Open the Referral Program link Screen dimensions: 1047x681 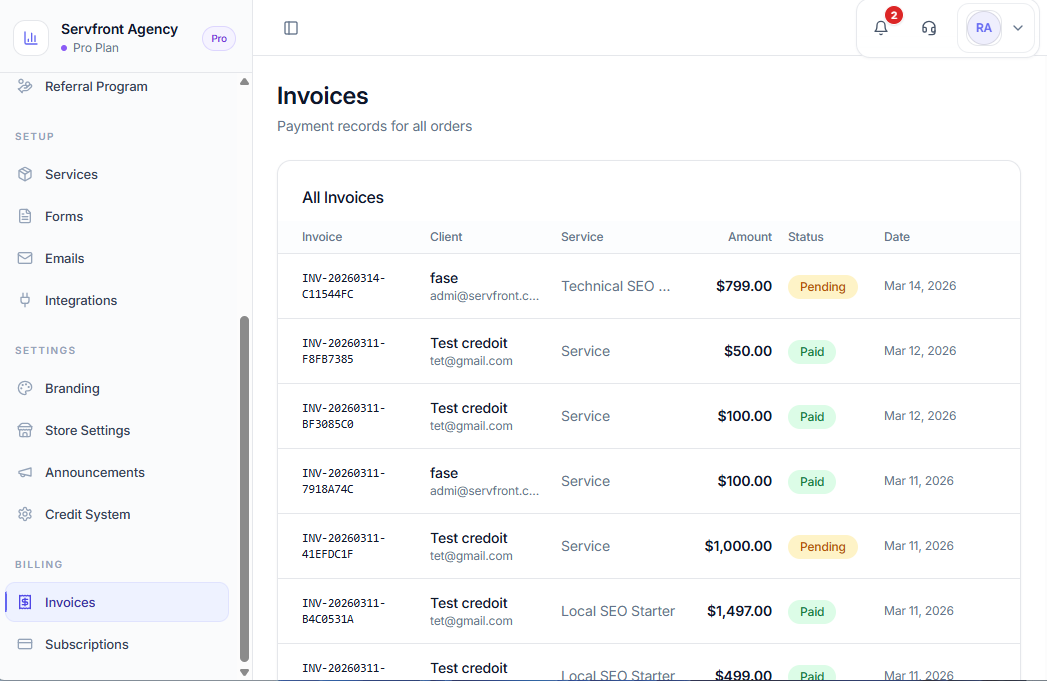(96, 87)
